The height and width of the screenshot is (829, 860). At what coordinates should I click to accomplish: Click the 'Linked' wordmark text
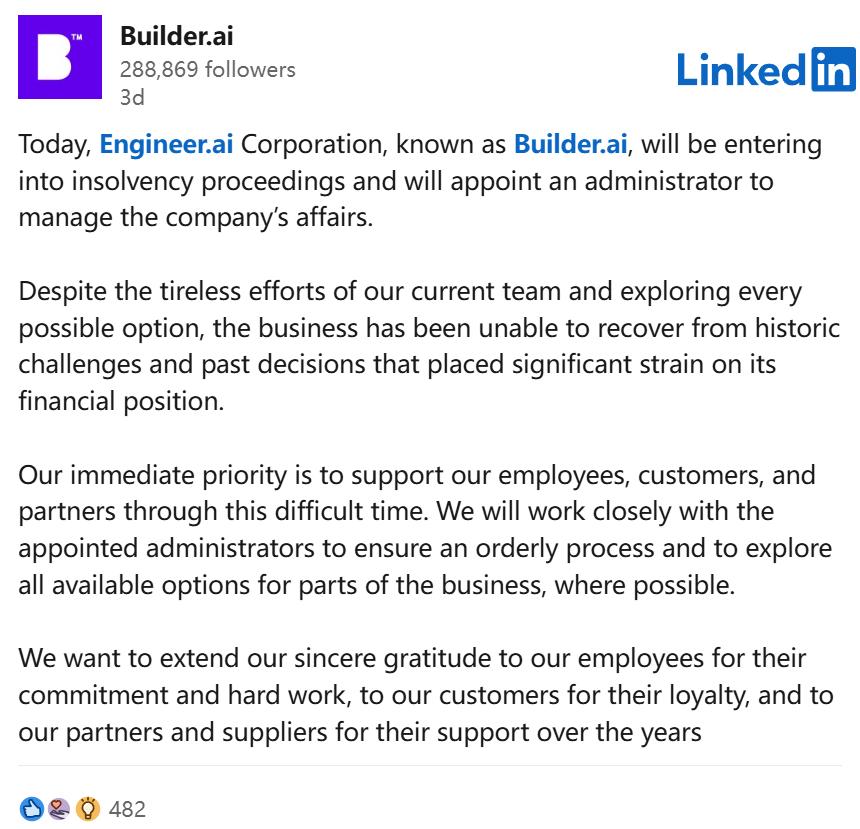click(x=741, y=68)
